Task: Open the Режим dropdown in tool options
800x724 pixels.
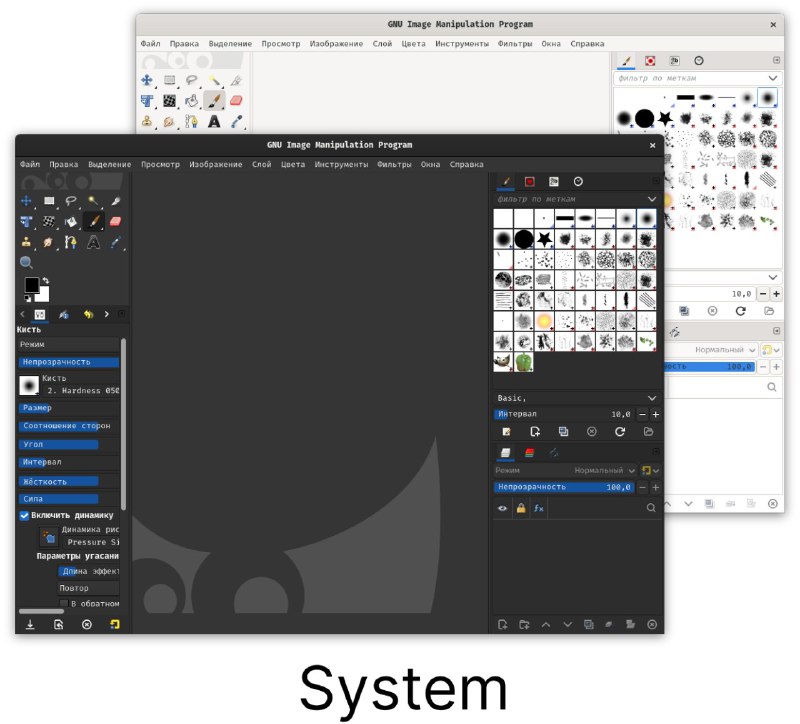Action: pyautogui.click(x=68, y=344)
